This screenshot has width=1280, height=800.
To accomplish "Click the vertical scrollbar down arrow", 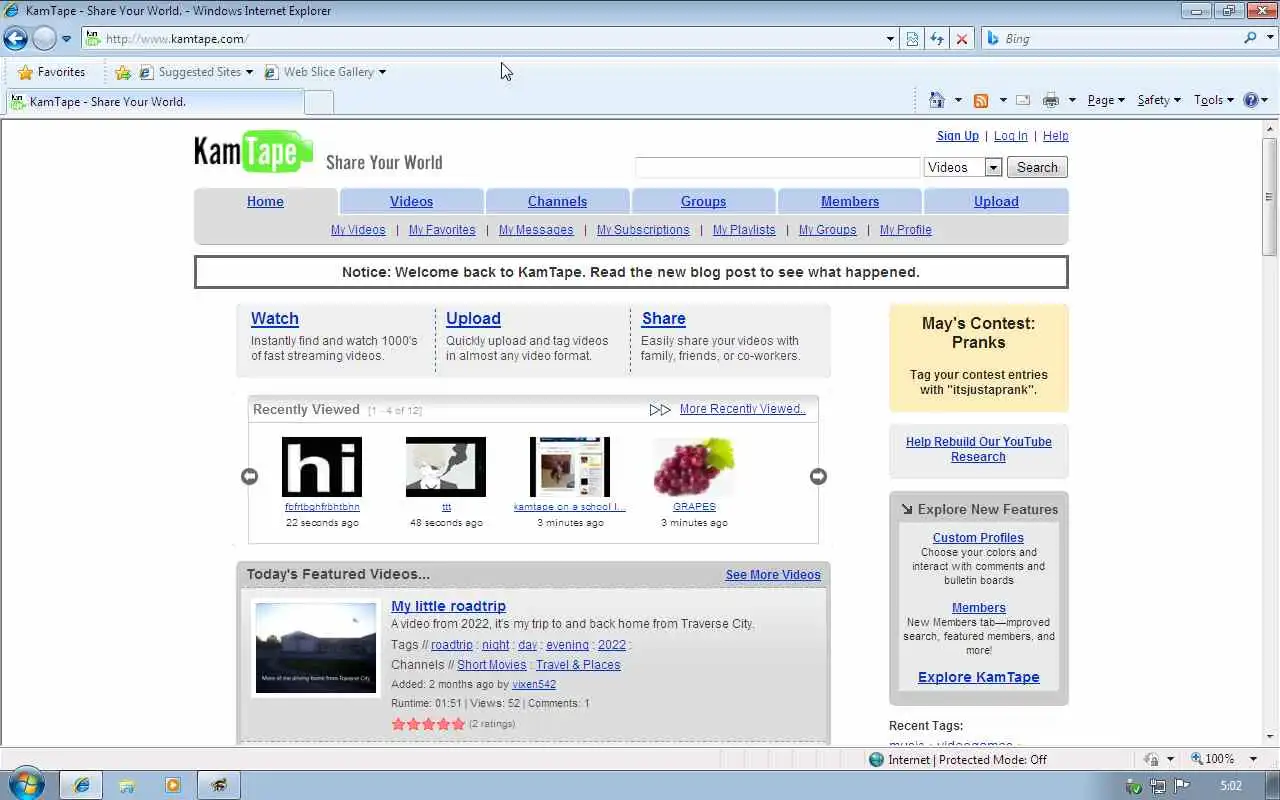I will pos(1270,738).
